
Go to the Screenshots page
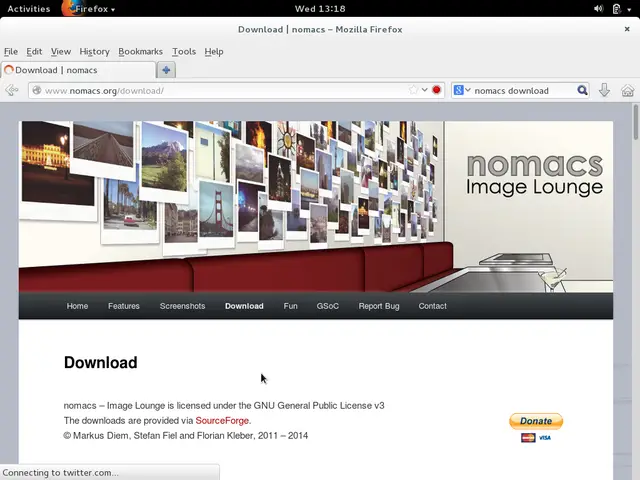(182, 306)
